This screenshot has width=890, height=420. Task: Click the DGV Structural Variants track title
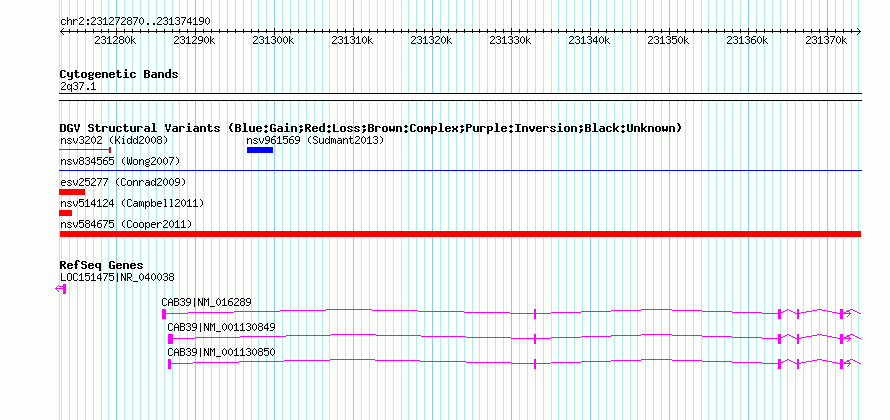tap(370, 128)
